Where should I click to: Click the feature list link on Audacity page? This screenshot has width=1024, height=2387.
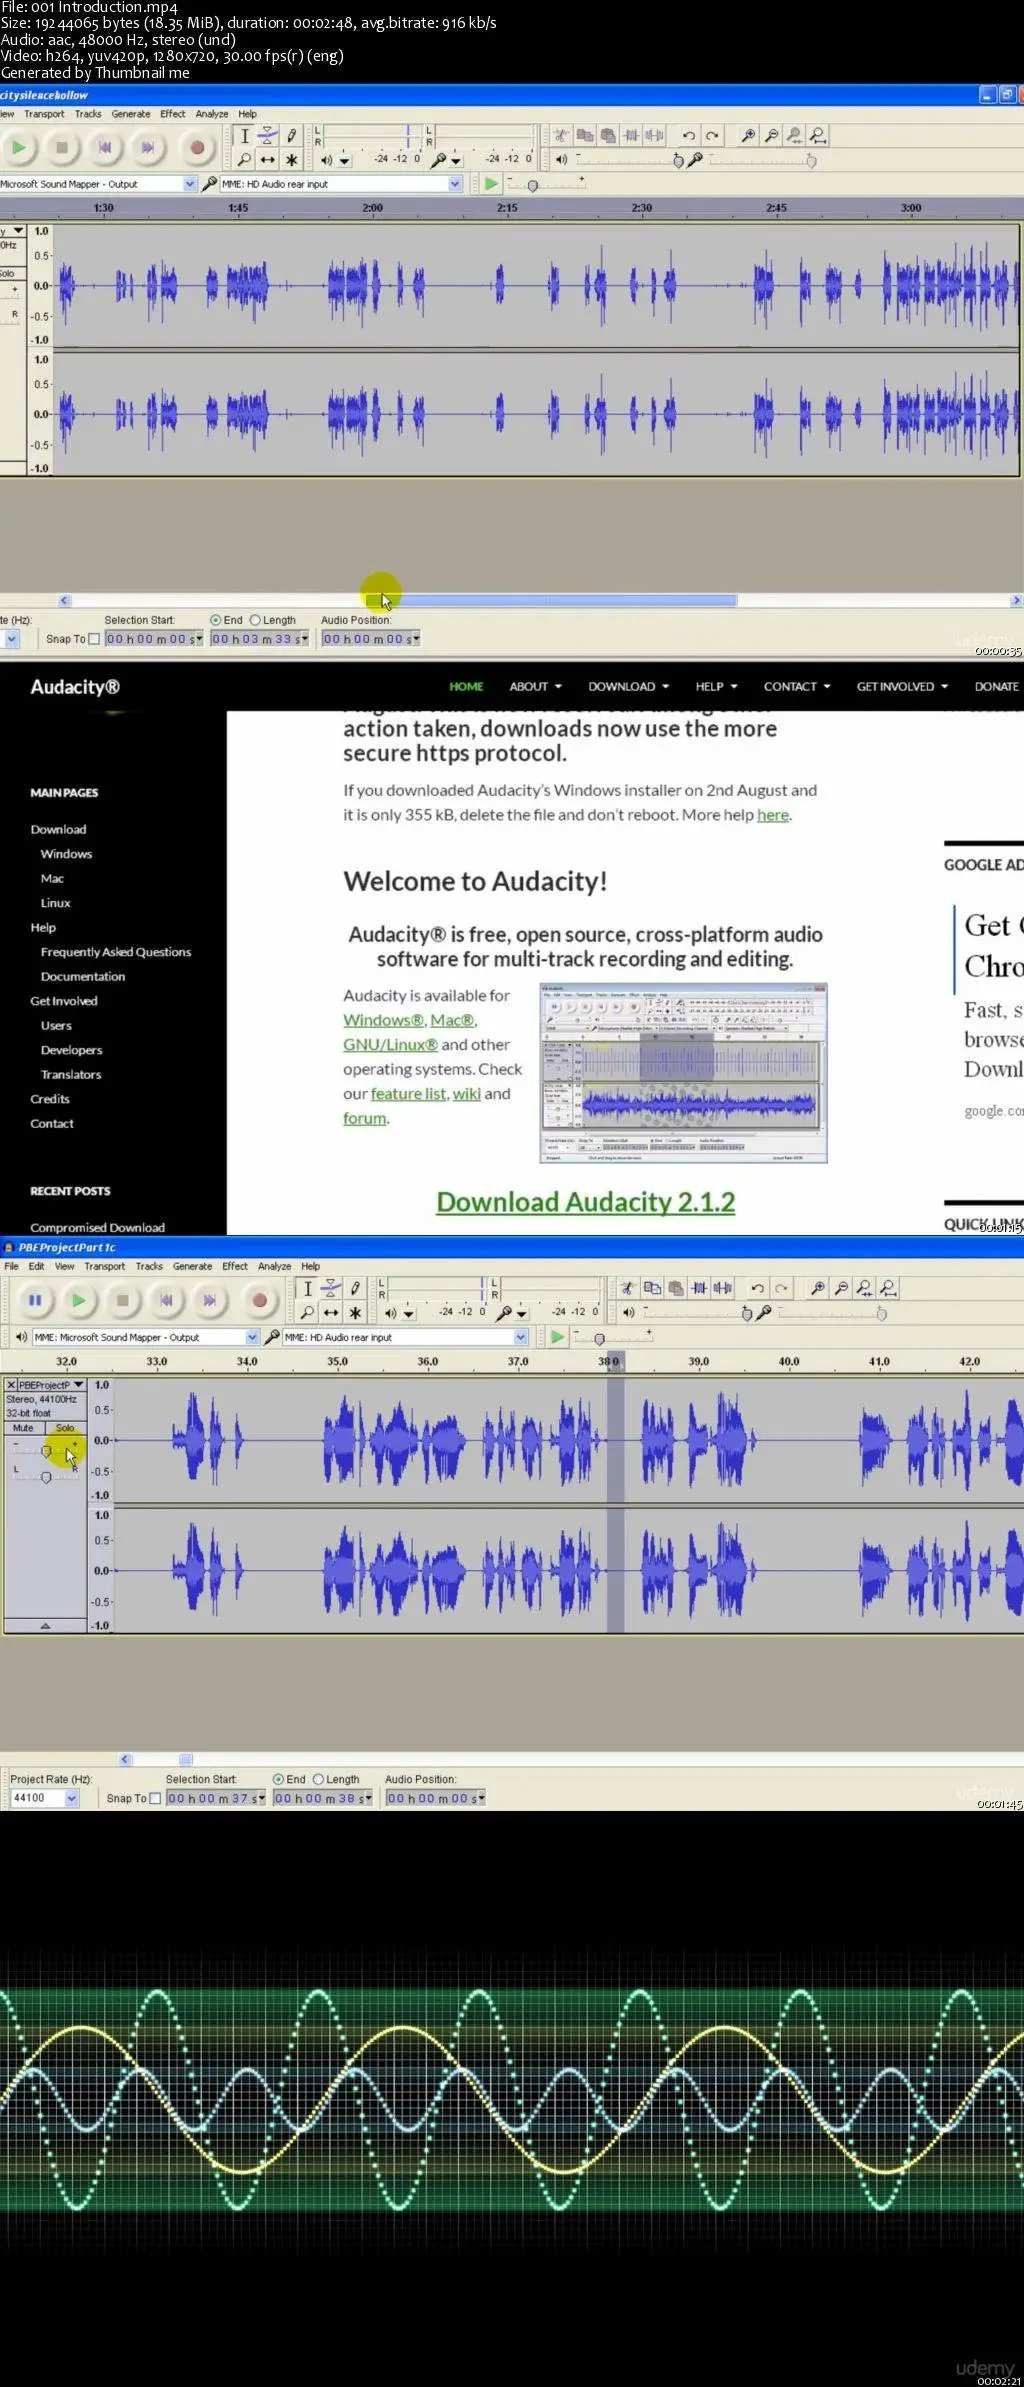click(x=408, y=1094)
